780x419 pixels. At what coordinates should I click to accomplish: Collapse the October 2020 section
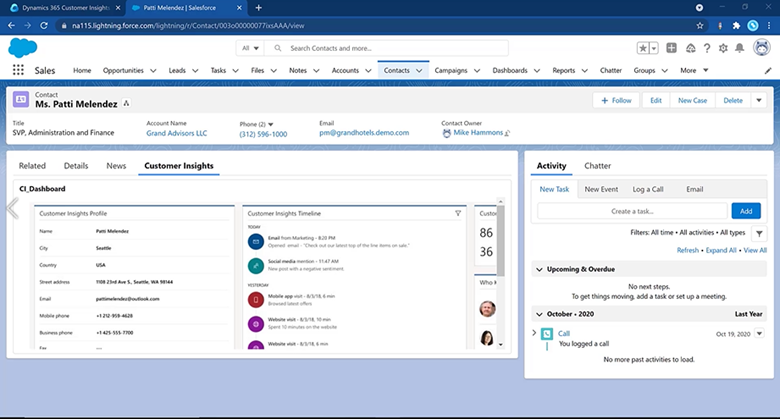(x=539, y=314)
